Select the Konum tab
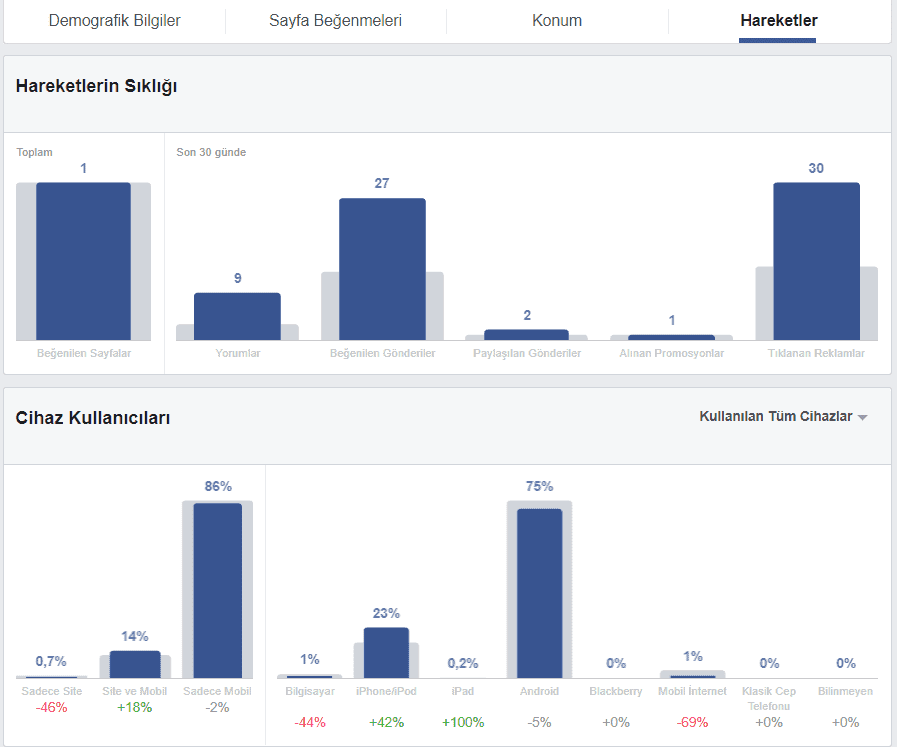 coord(557,20)
